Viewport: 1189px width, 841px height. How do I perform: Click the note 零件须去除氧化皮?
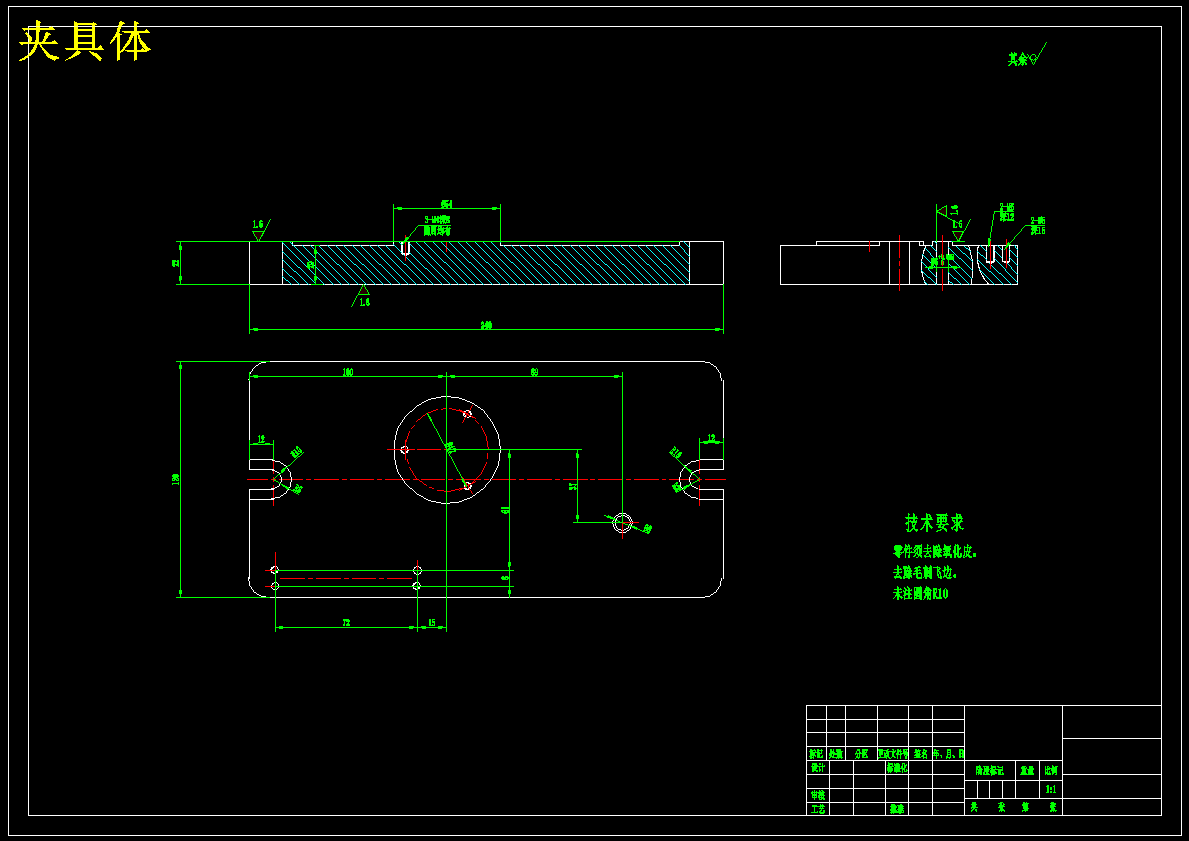934,552
